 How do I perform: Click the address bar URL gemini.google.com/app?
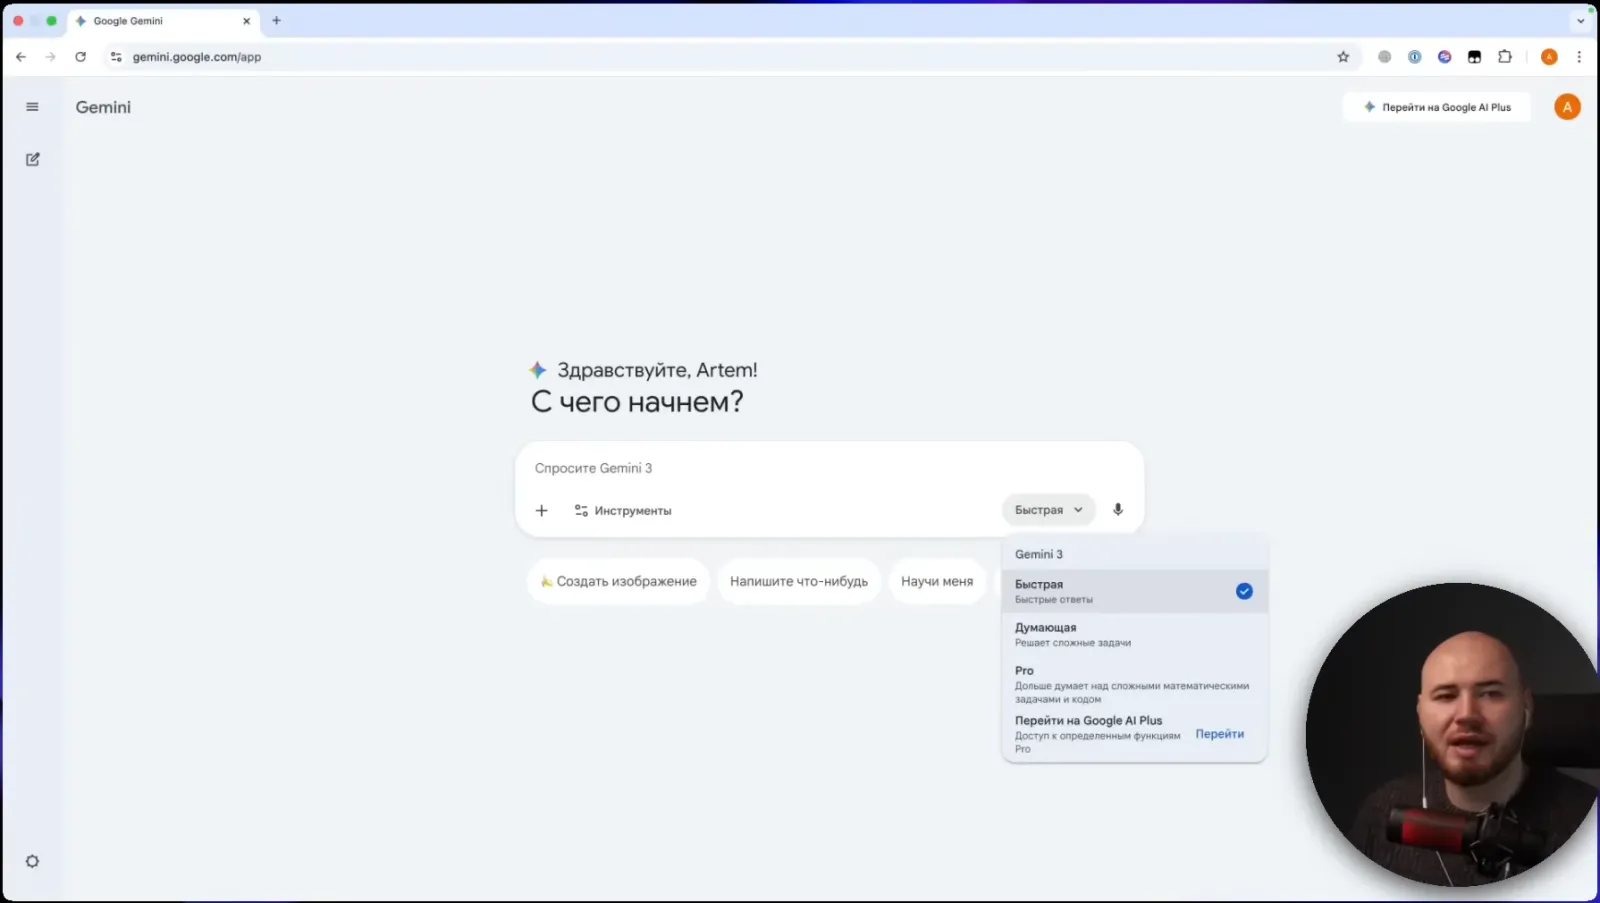tap(197, 57)
